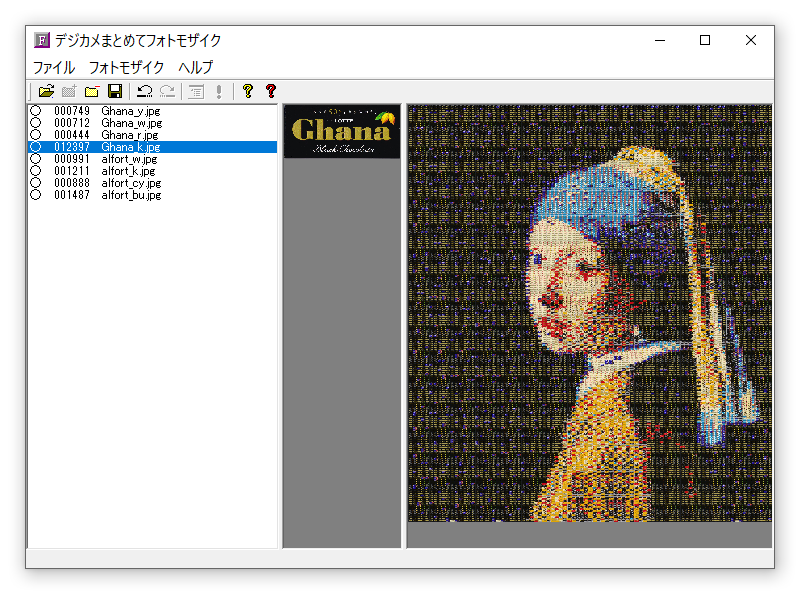Undo with the left curved arrow icon
Screen dimensions: 800x600
tap(144, 91)
